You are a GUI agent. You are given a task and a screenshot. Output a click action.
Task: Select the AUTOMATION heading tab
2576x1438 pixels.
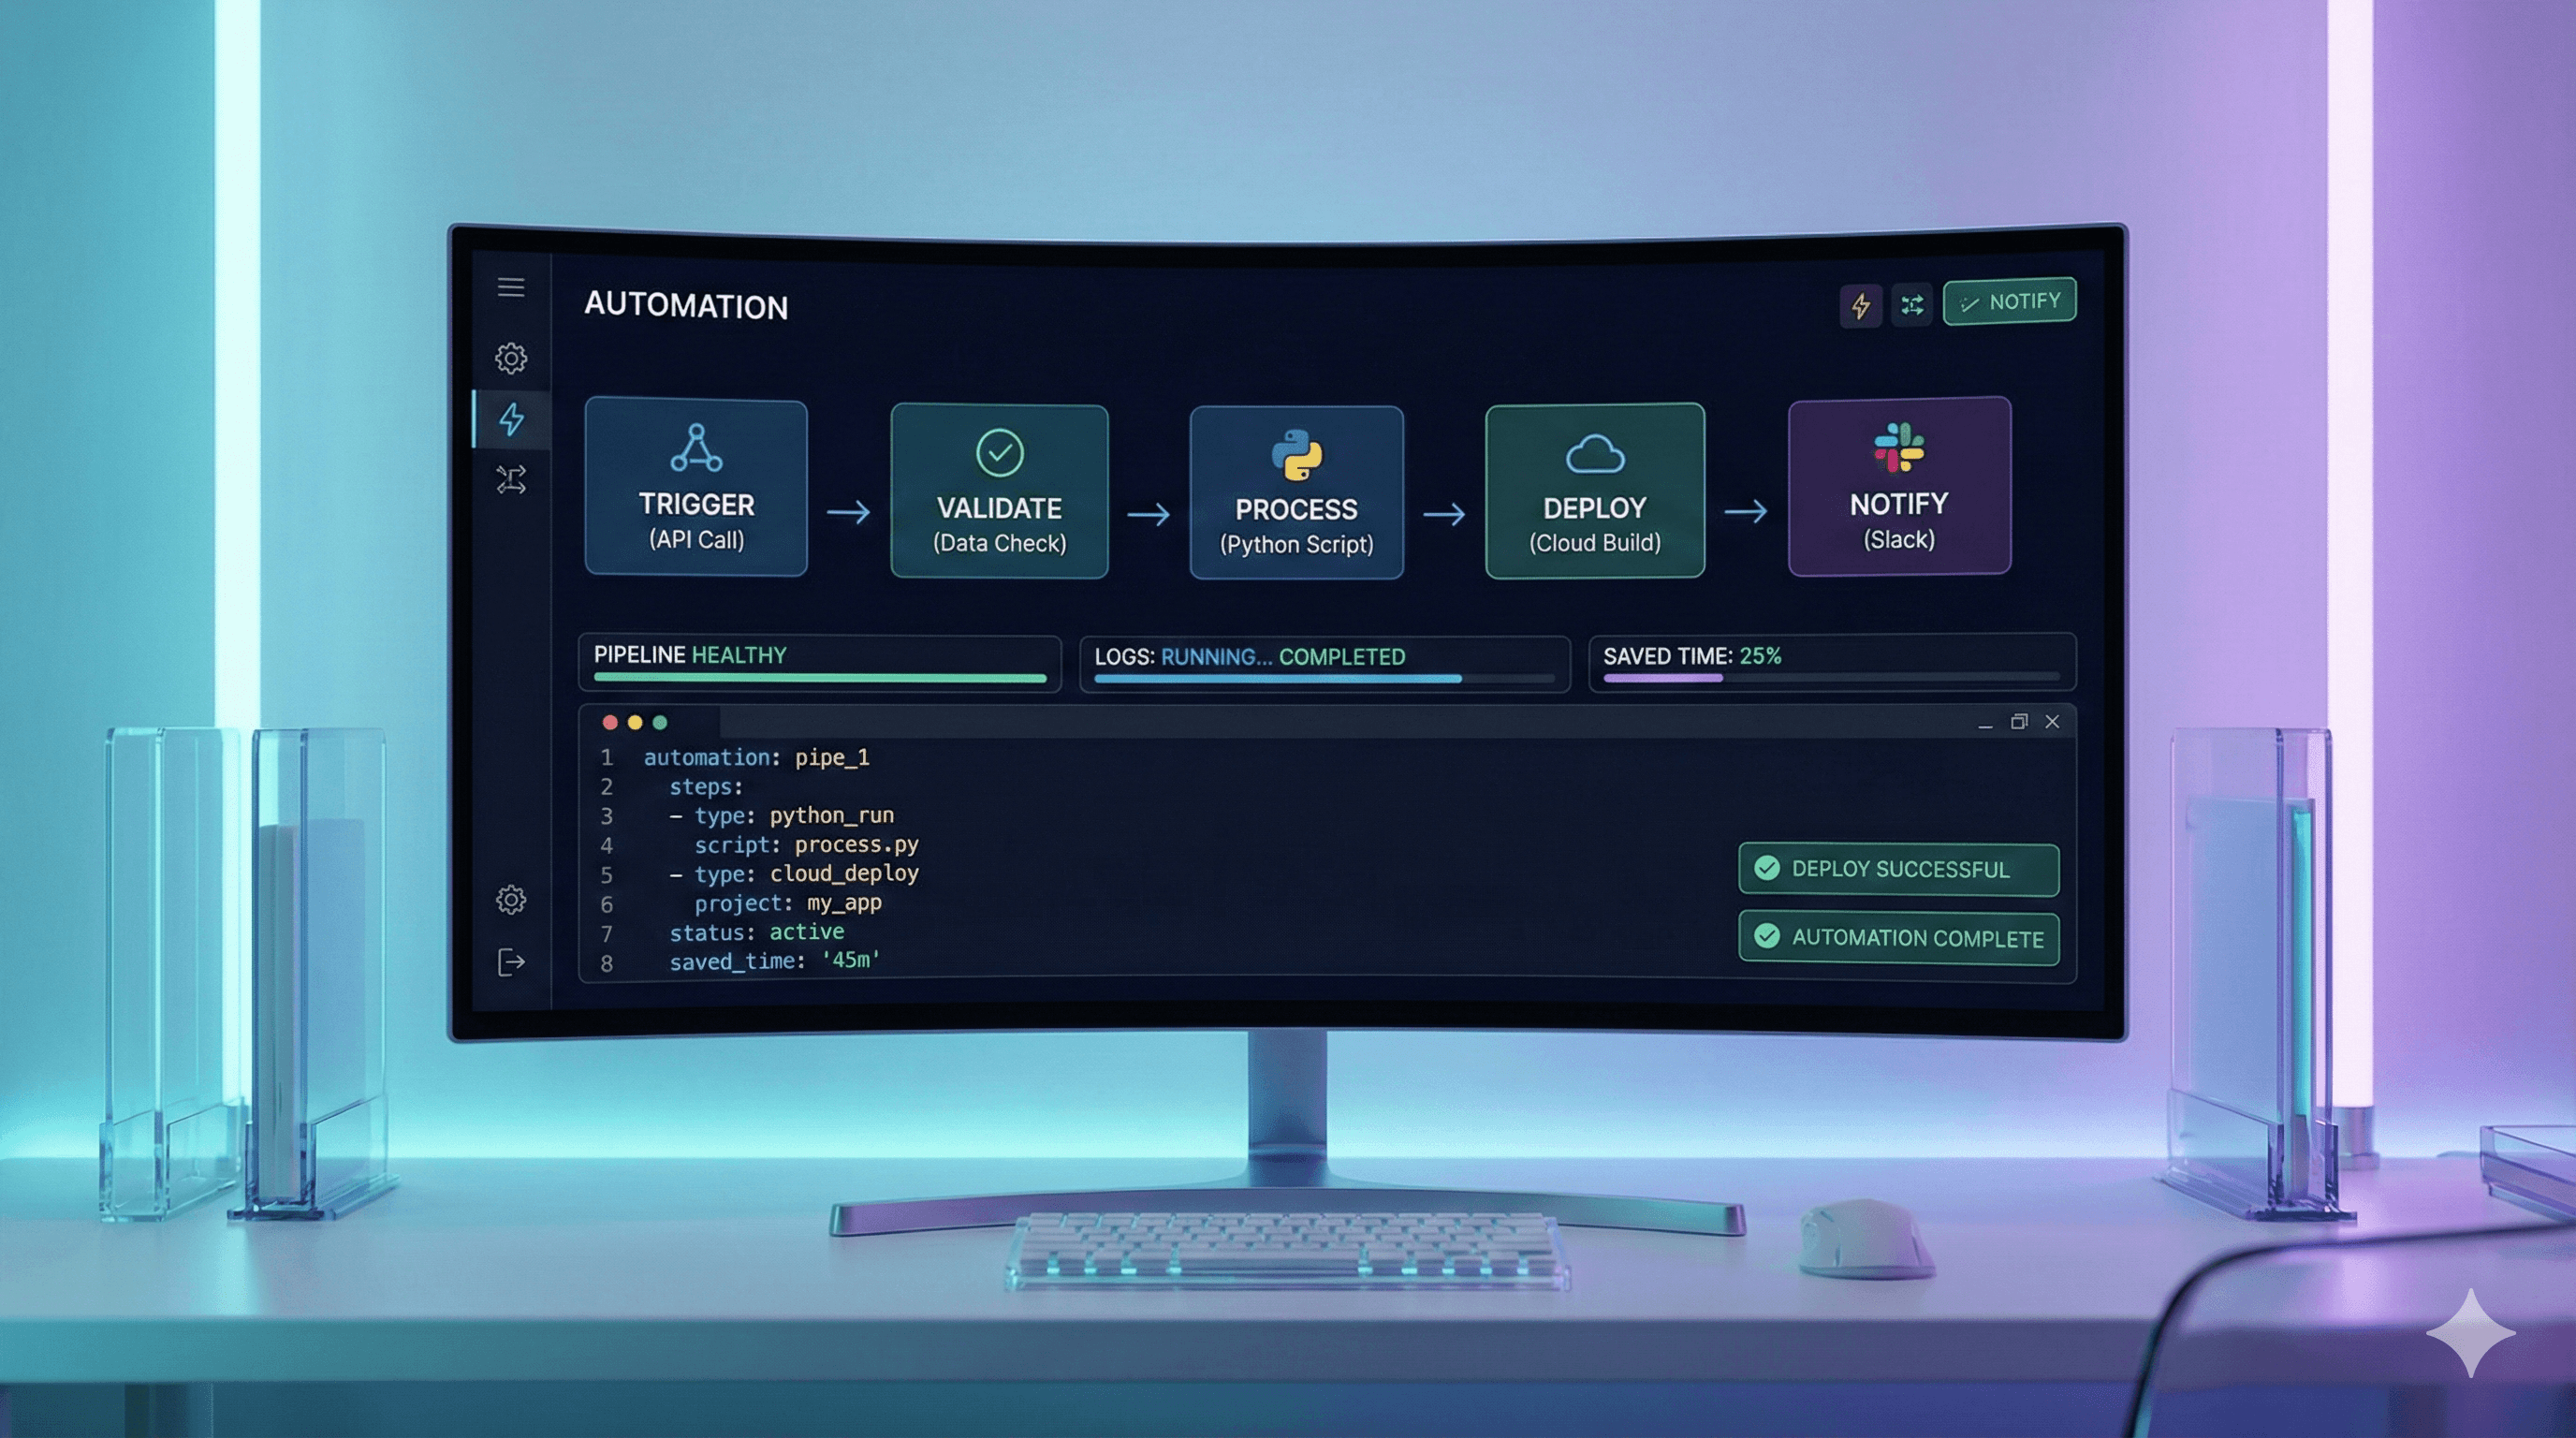click(686, 306)
